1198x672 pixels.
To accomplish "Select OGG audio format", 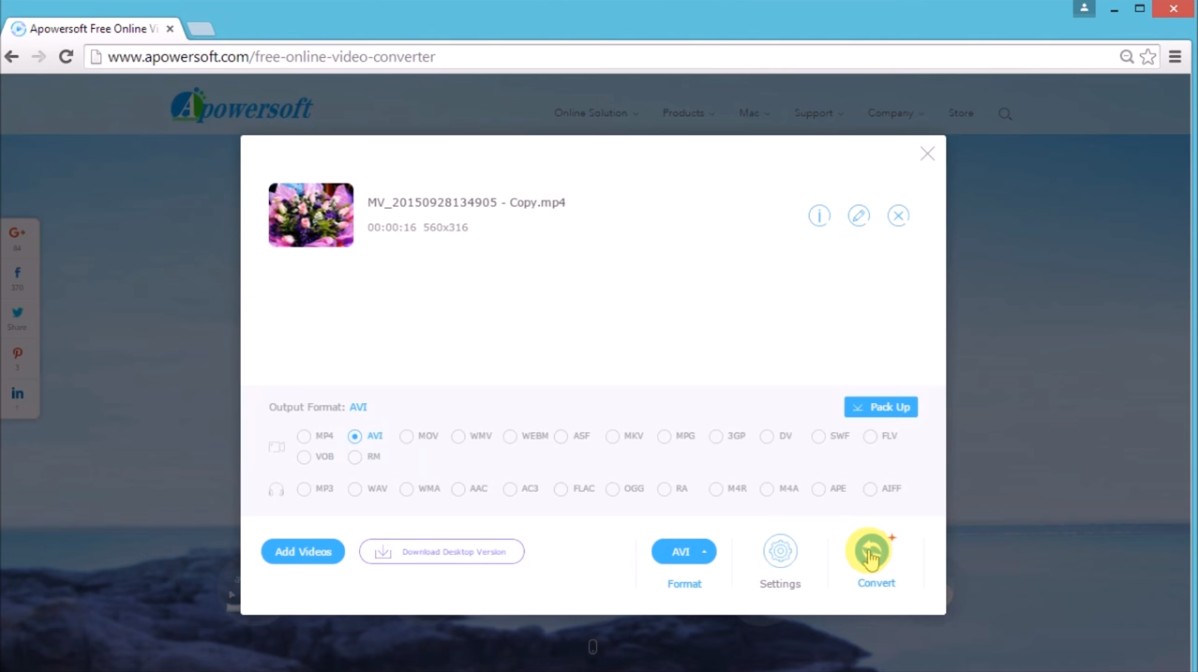I will pyautogui.click(x=613, y=489).
